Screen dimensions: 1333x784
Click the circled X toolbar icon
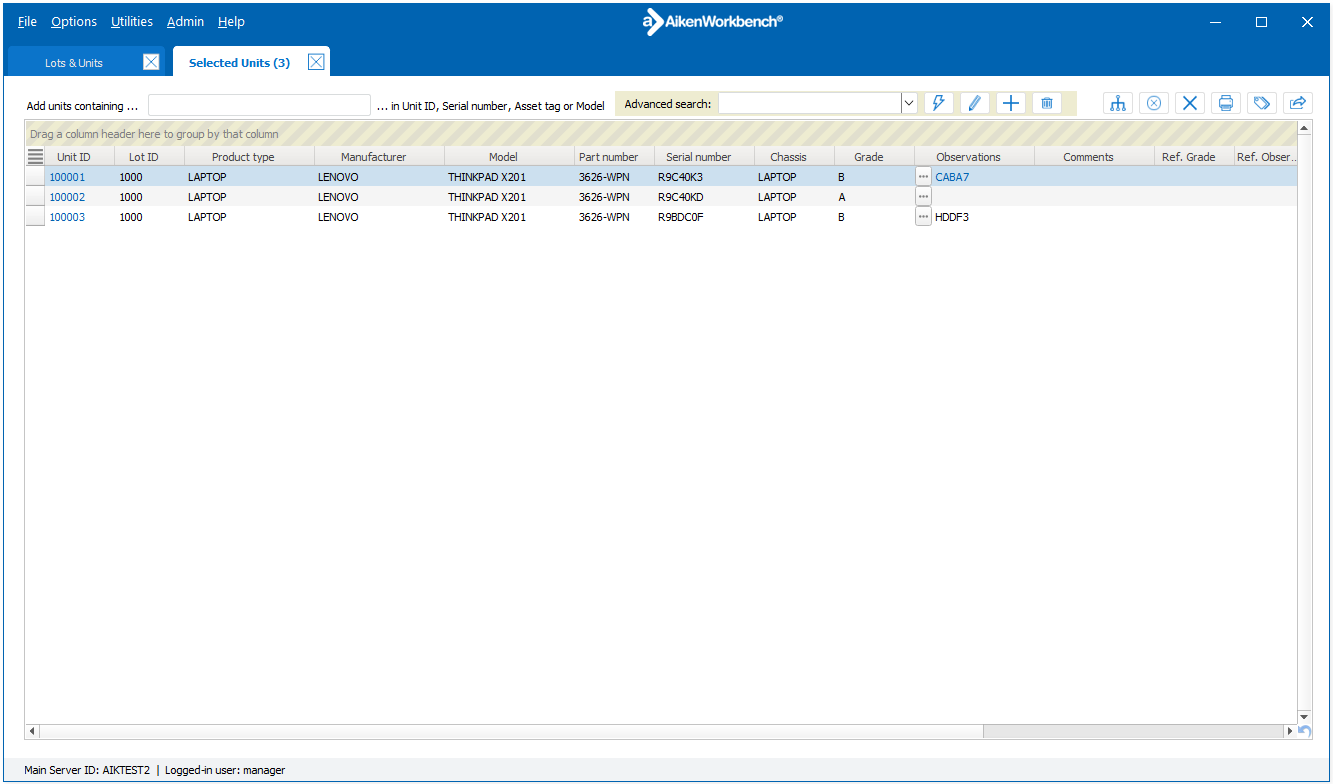[1154, 103]
